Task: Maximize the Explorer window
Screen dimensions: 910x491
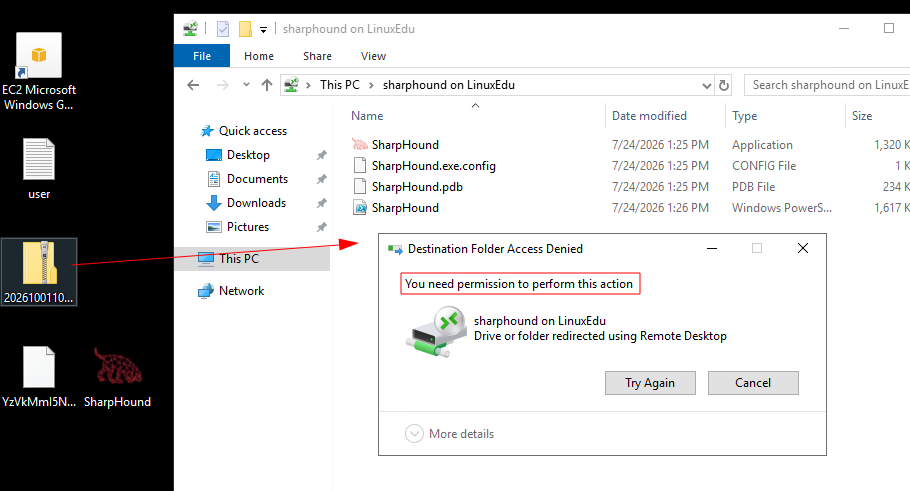Action: [x=889, y=28]
